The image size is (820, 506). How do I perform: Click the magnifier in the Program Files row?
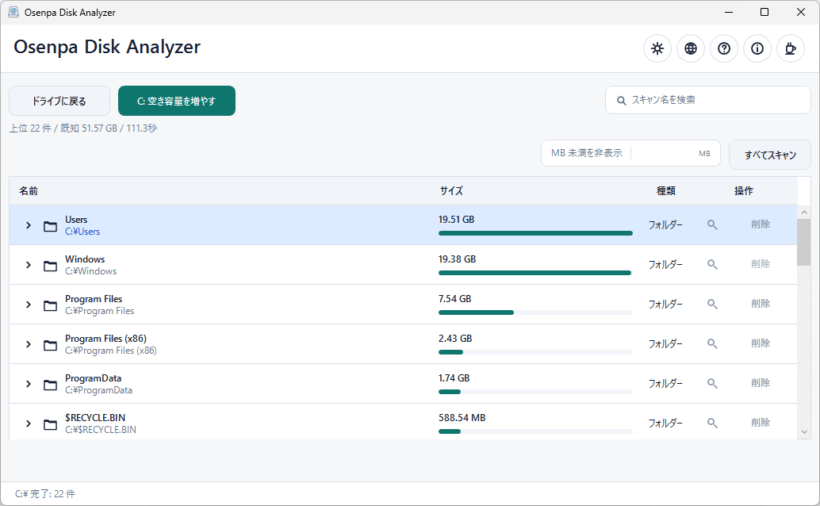(712, 304)
